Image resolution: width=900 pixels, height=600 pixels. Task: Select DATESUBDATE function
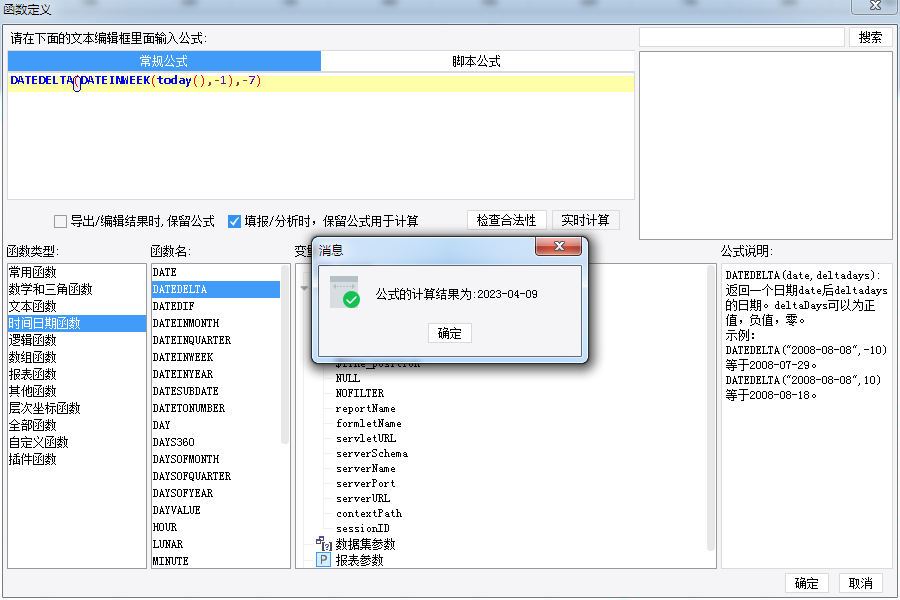(x=216, y=391)
